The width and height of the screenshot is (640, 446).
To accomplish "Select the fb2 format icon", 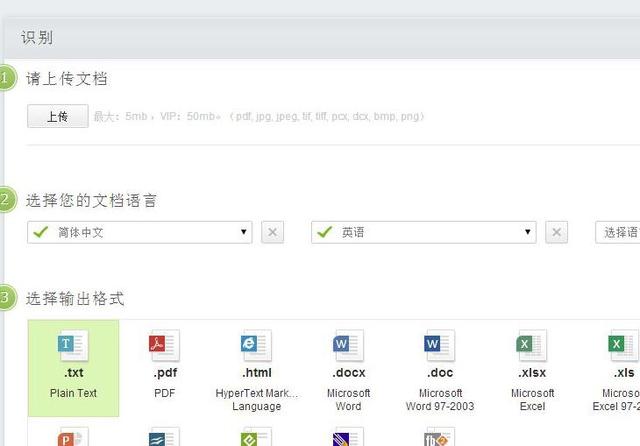I will click(x=440, y=437).
